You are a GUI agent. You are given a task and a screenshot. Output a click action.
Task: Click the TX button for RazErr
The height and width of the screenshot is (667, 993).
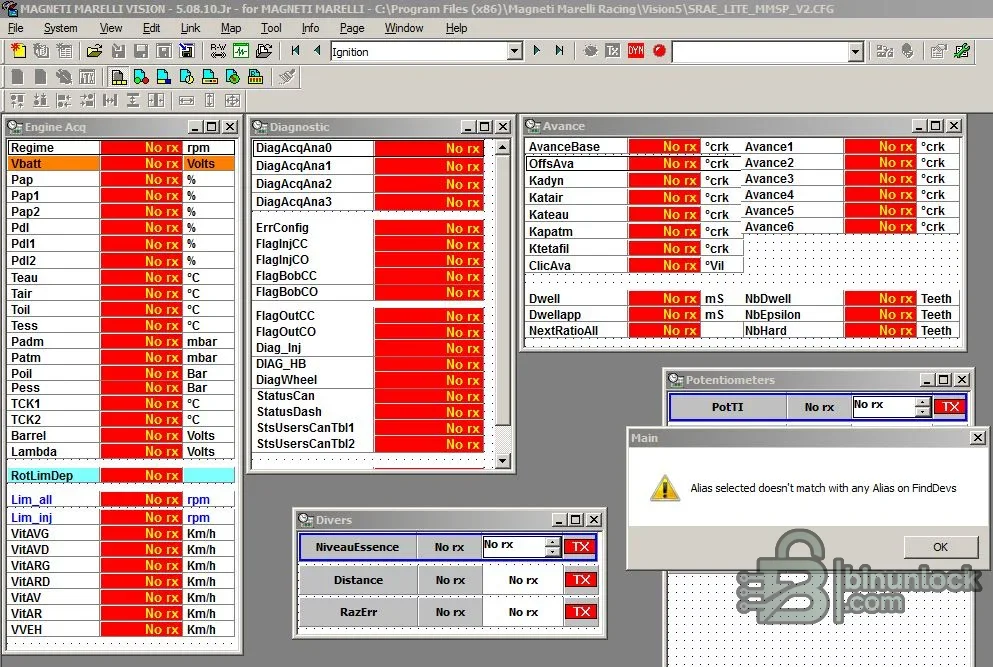point(581,612)
